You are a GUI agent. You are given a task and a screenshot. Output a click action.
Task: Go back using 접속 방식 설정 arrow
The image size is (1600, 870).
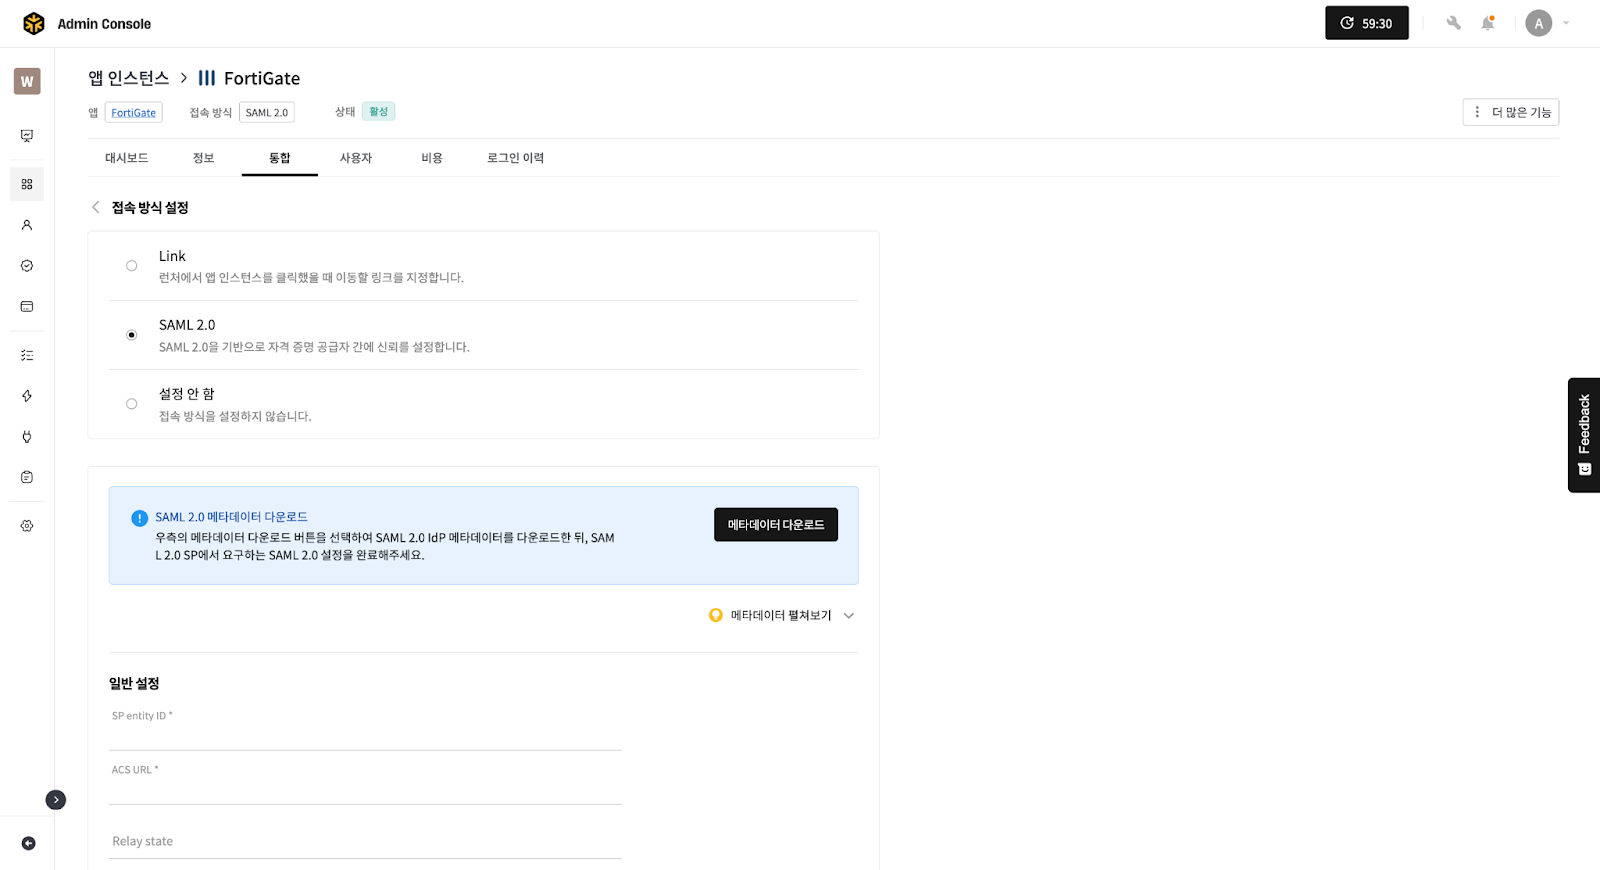tap(96, 207)
